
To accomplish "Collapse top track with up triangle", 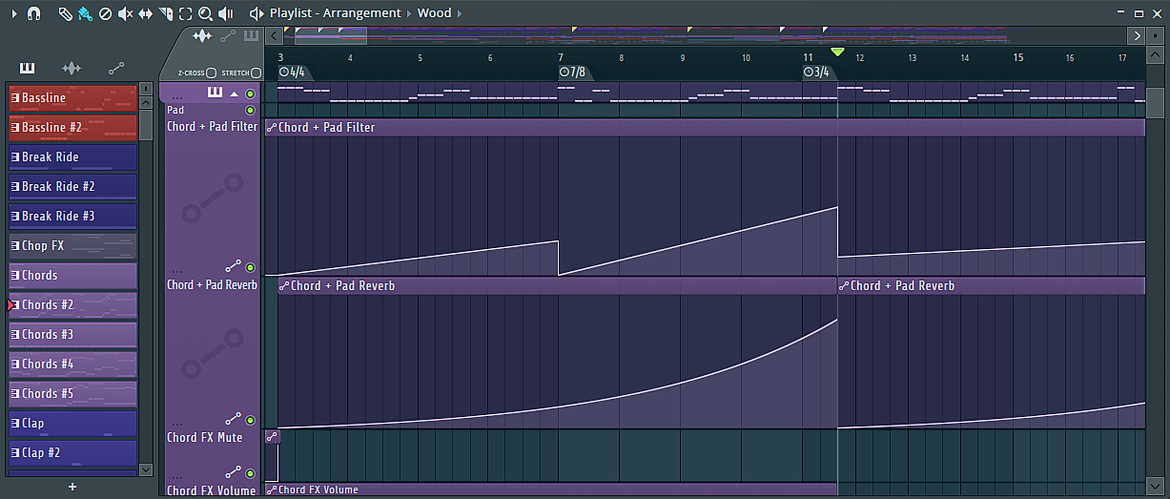I will point(234,94).
